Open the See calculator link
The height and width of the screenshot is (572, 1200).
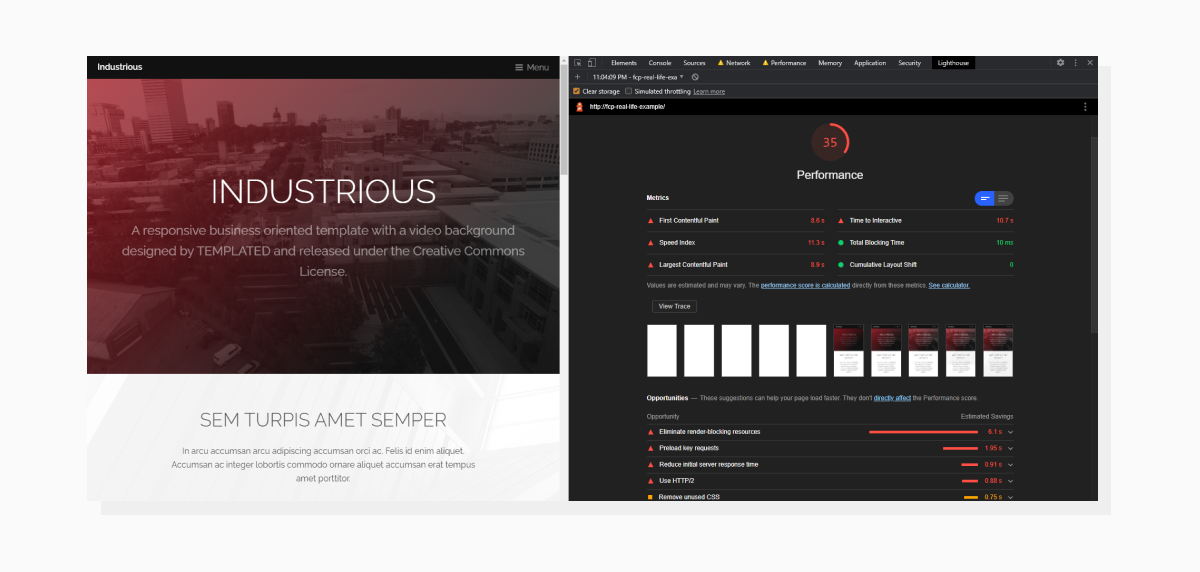949,285
